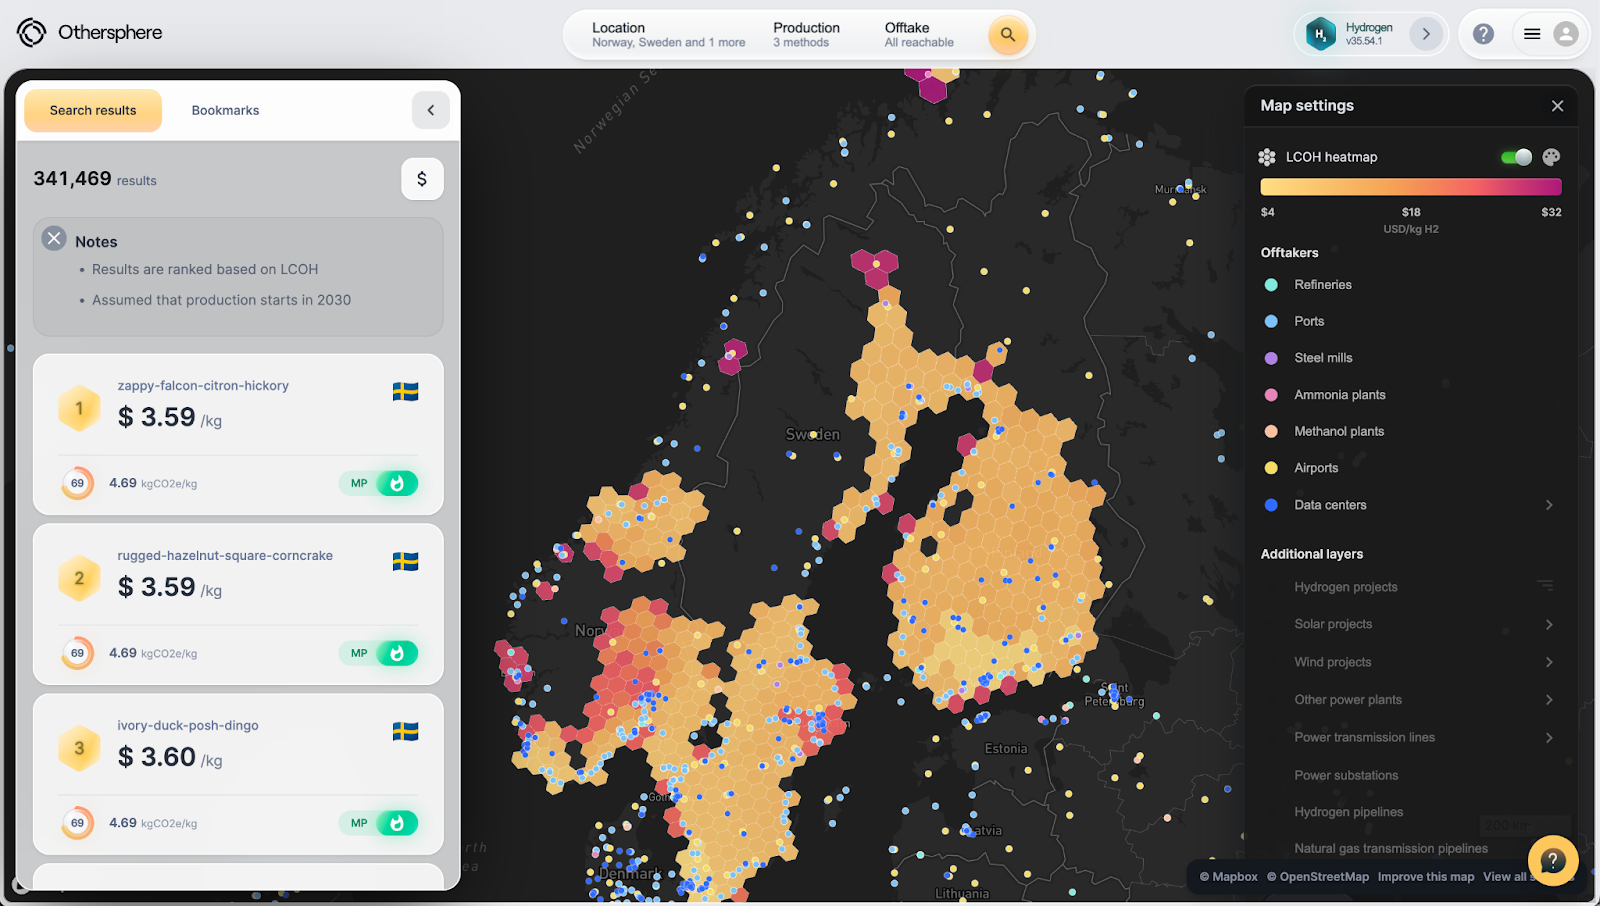Click Swedish flag on zappy-falcon-citron-hickory card
Viewport: 1600px width, 906px height.
click(405, 392)
